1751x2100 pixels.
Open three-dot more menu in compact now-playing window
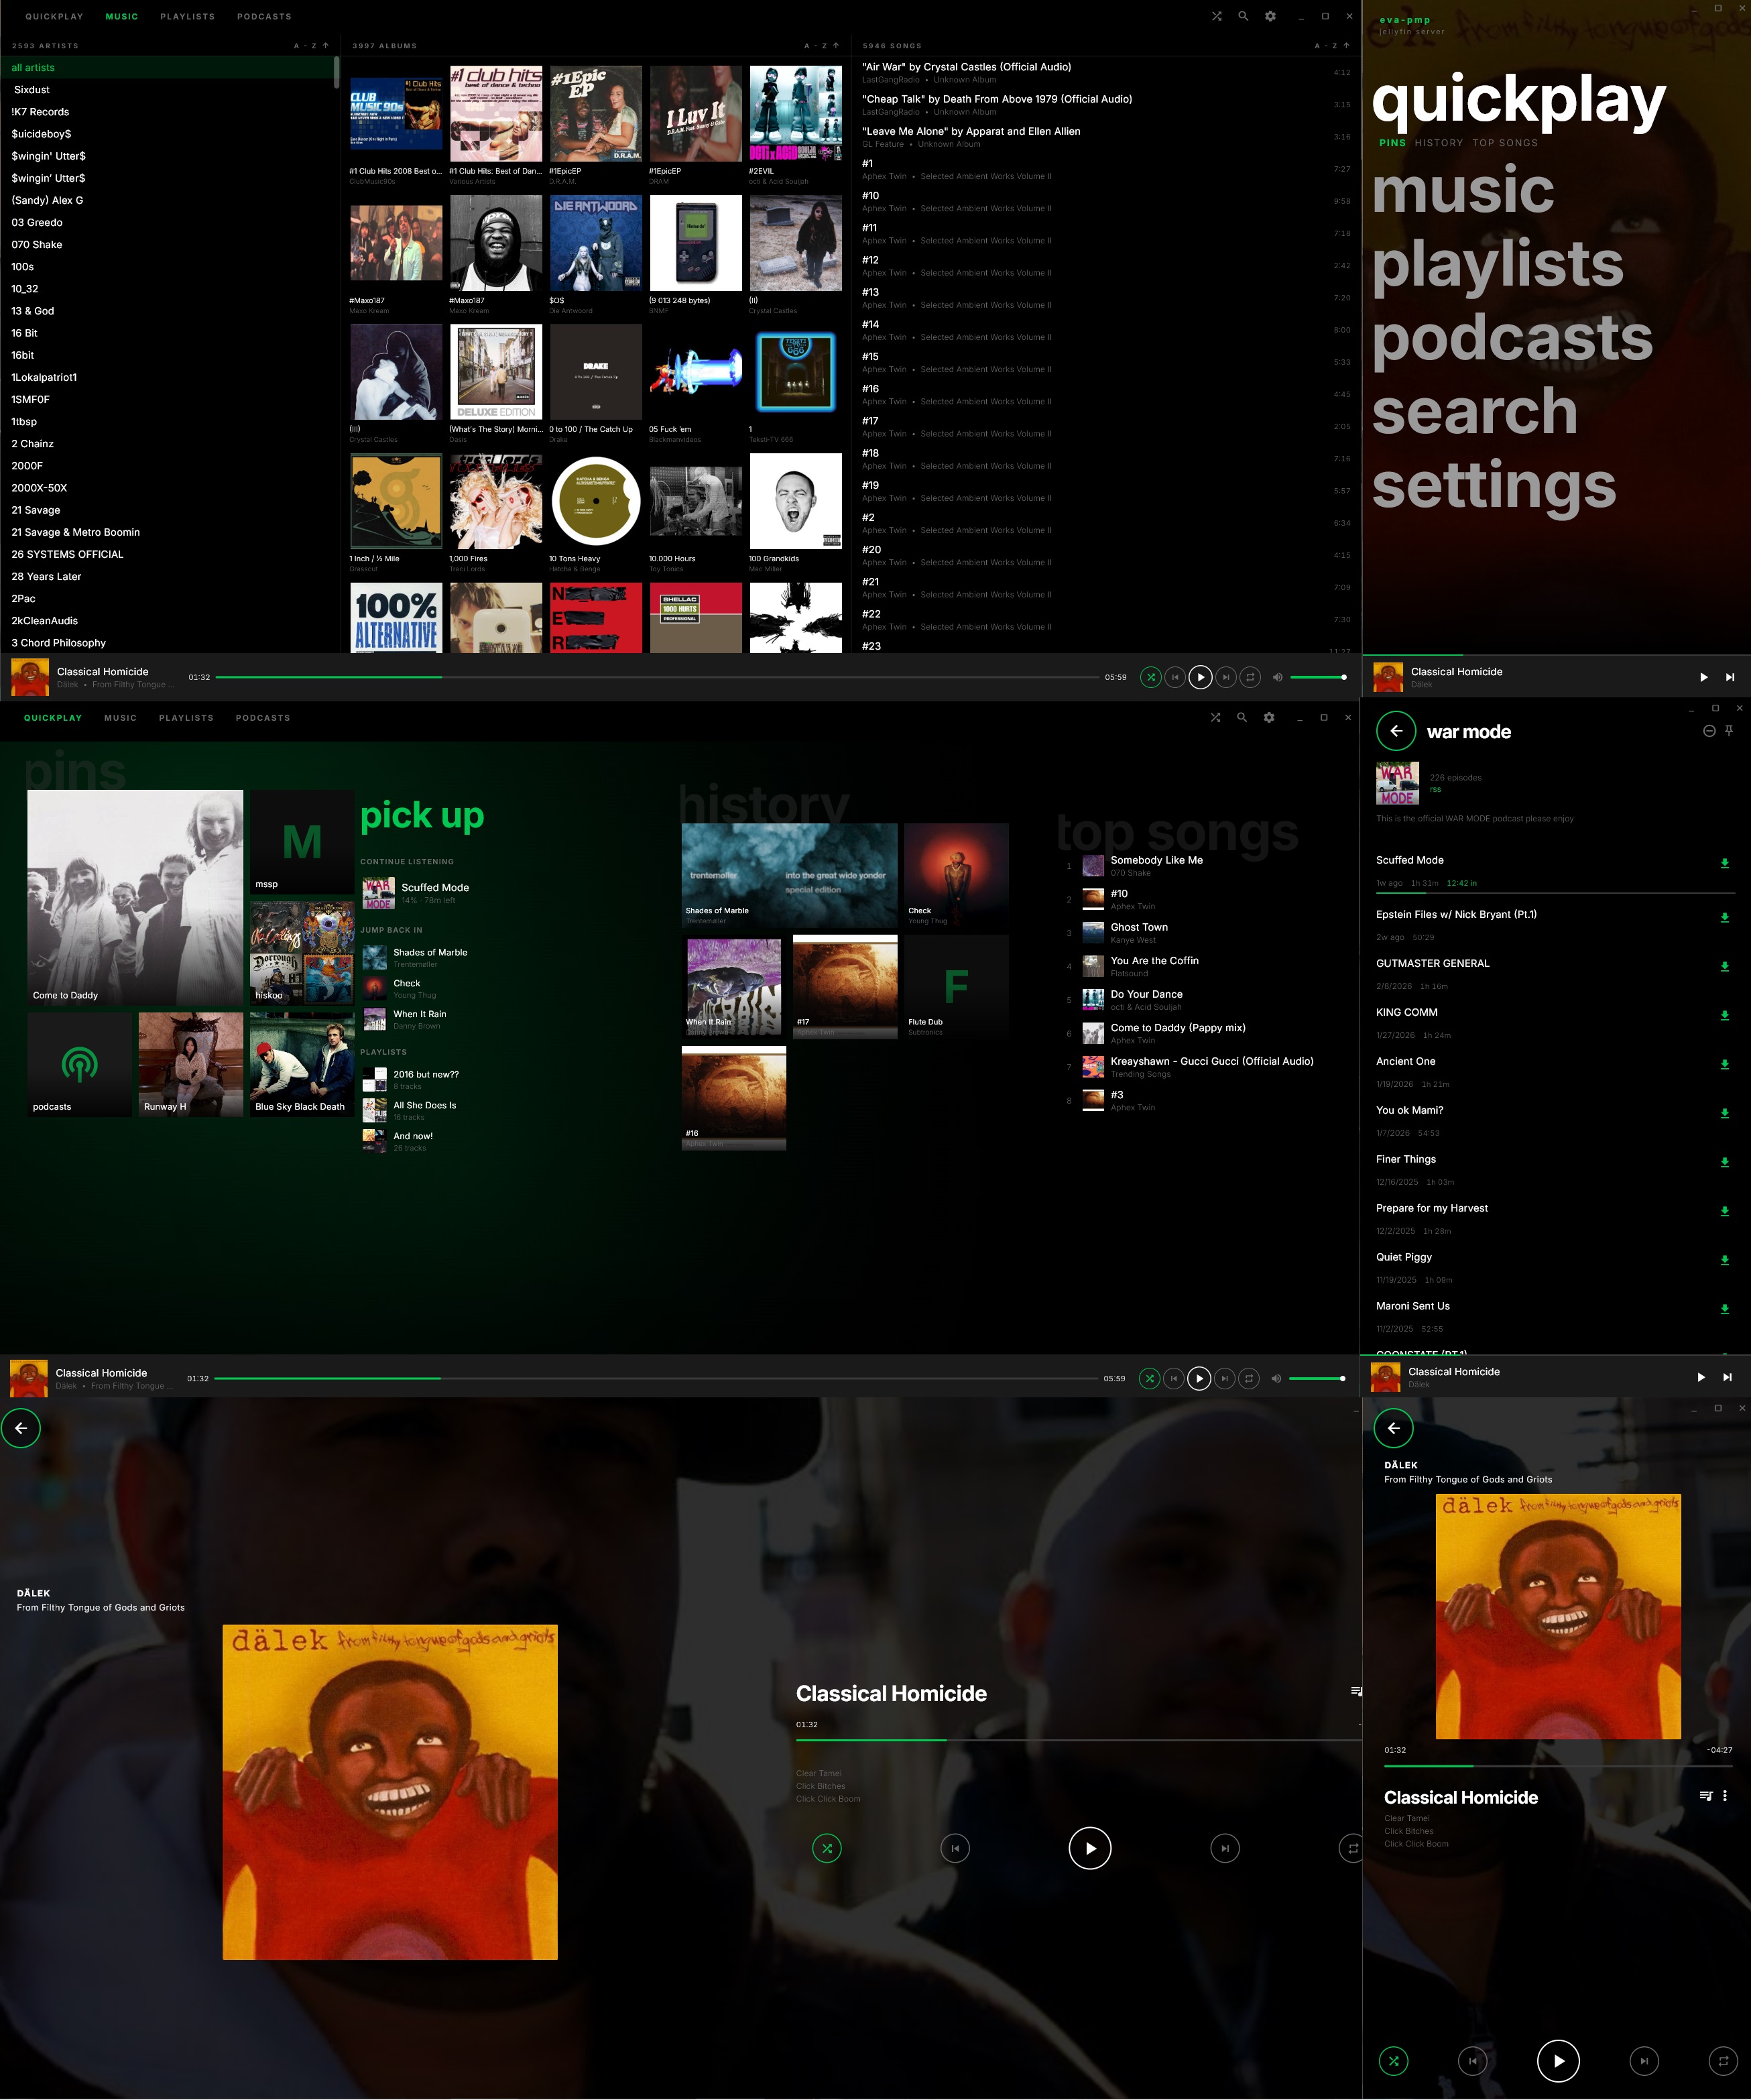(x=1725, y=1796)
